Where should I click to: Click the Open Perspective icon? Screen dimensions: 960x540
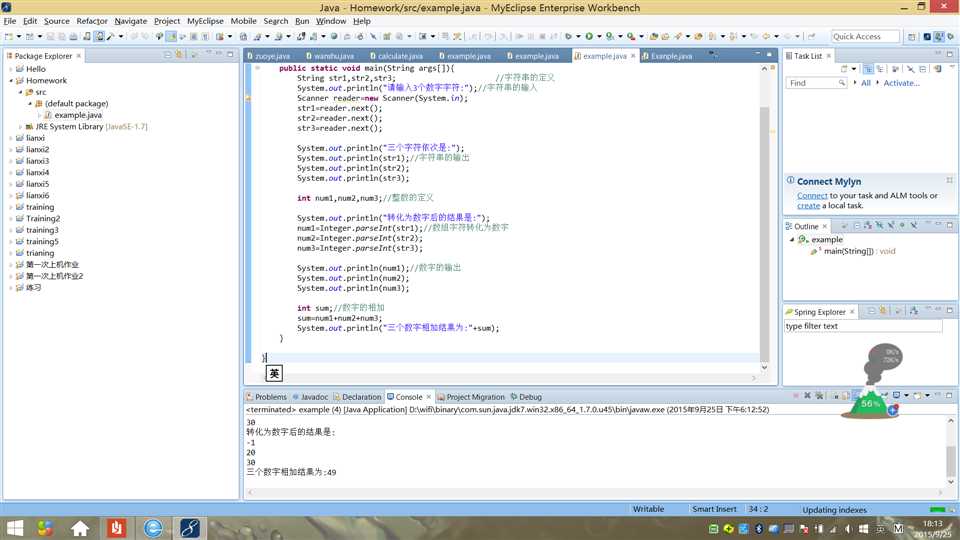coord(912,37)
